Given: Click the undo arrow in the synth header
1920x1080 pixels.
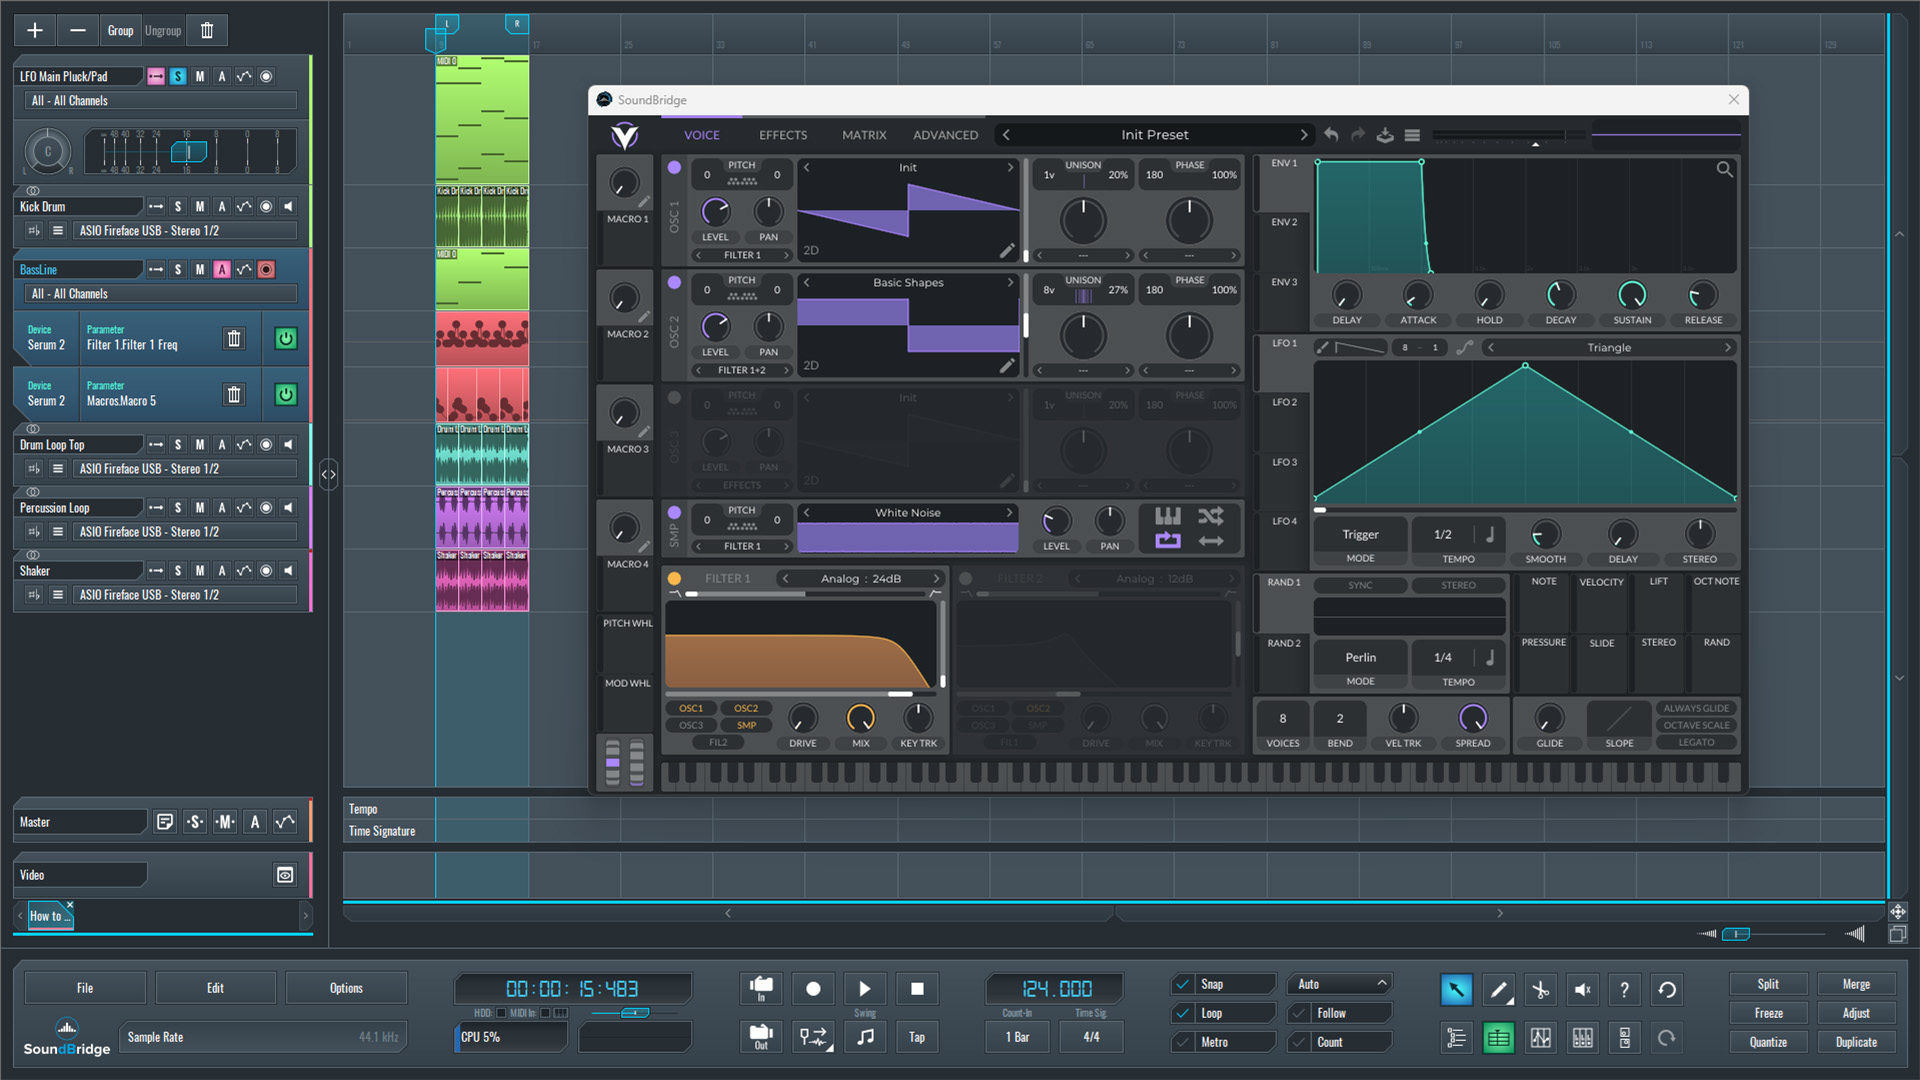Looking at the screenshot, I should click(1331, 135).
